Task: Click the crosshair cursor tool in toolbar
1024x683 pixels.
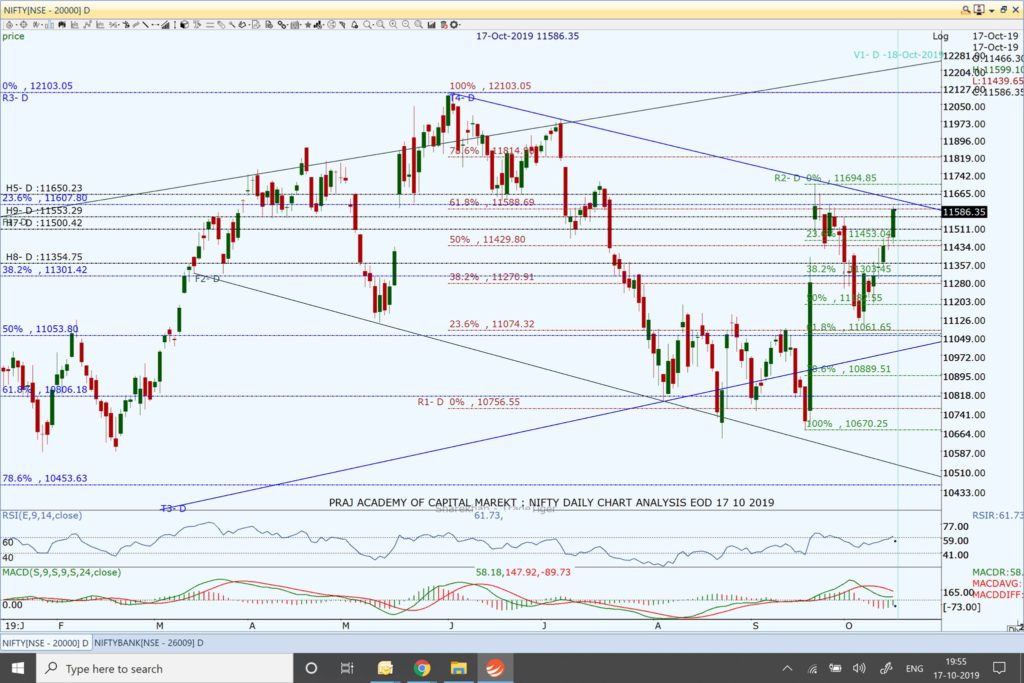Action: click(24, 25)
